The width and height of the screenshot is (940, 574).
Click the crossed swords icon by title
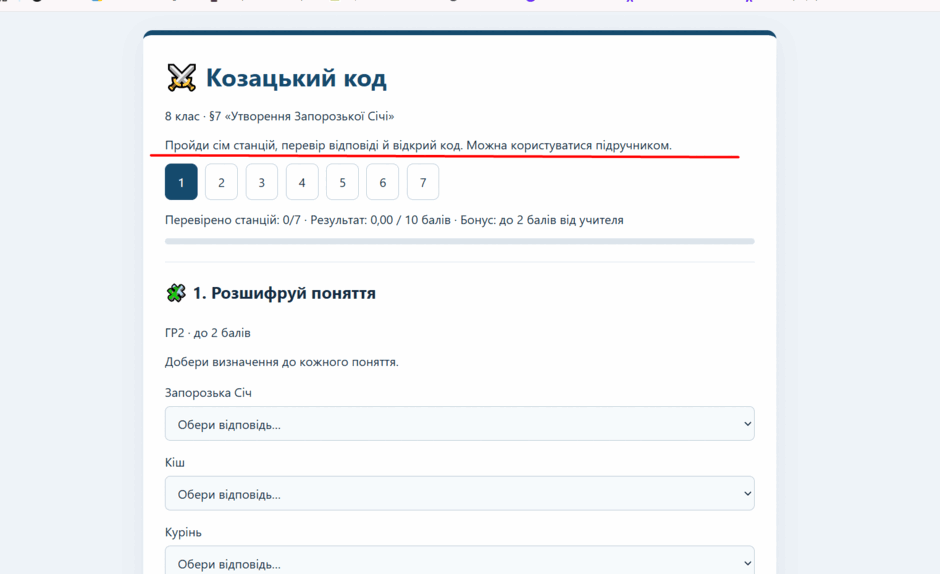point(181,78)
